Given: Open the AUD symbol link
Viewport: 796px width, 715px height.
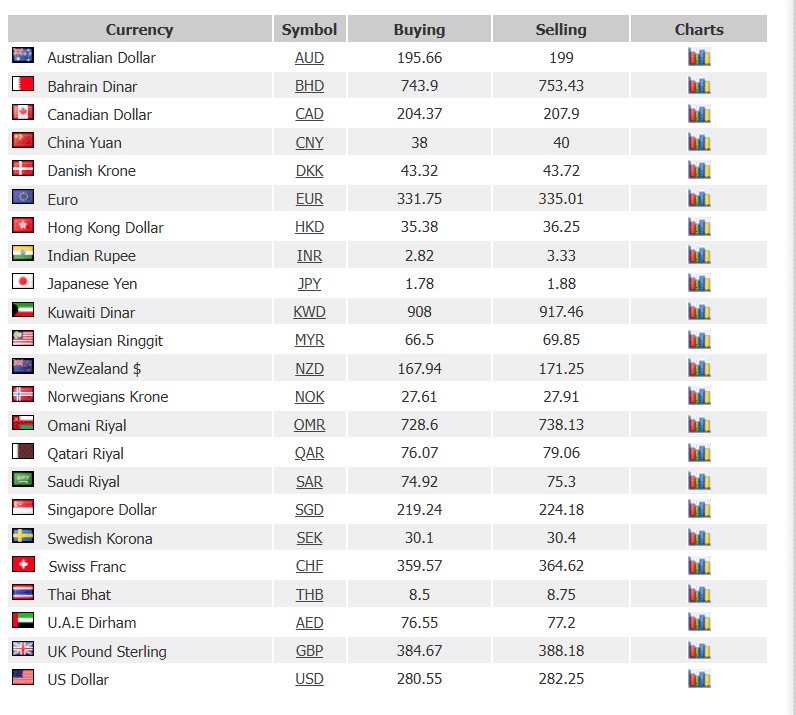Looking at the screenshot, I should [309, 58].
